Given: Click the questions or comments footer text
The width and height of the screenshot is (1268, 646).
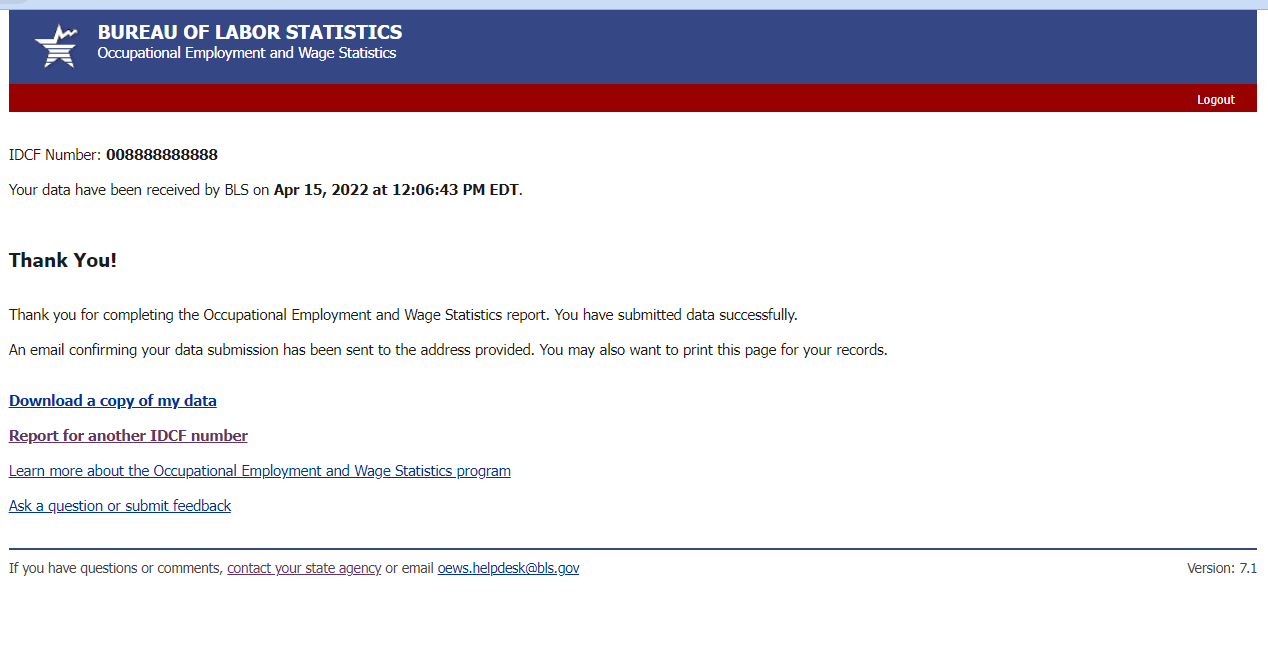Looking at the screenshot, I should pos(116,568).
